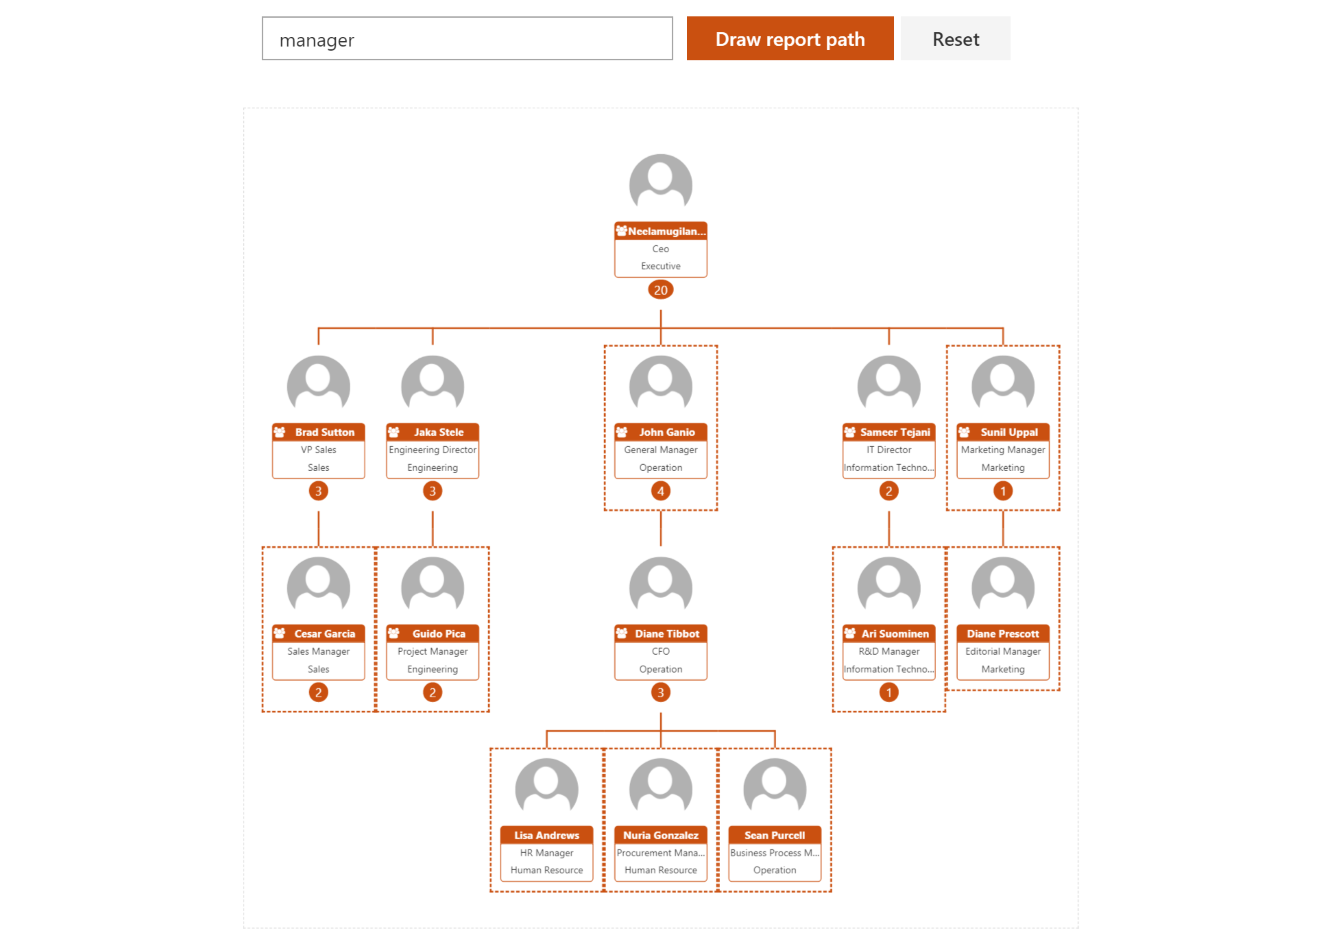Screen dimensions: 1338x940
Task: Click the team icon on Diane Tibbot's node header
Action: click(622, 634)
